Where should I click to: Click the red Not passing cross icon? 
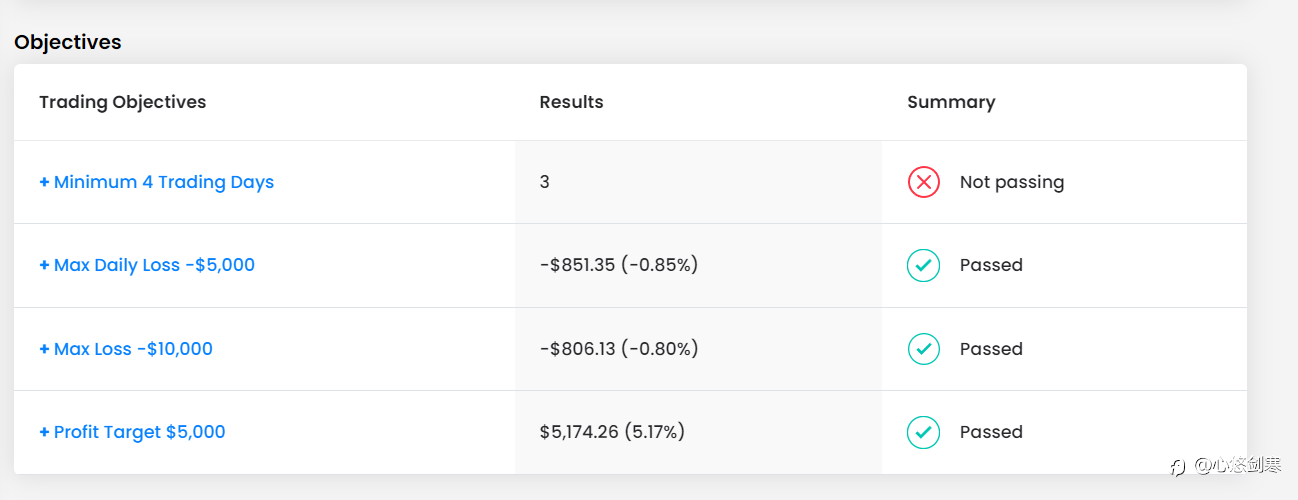coord(923,182)
